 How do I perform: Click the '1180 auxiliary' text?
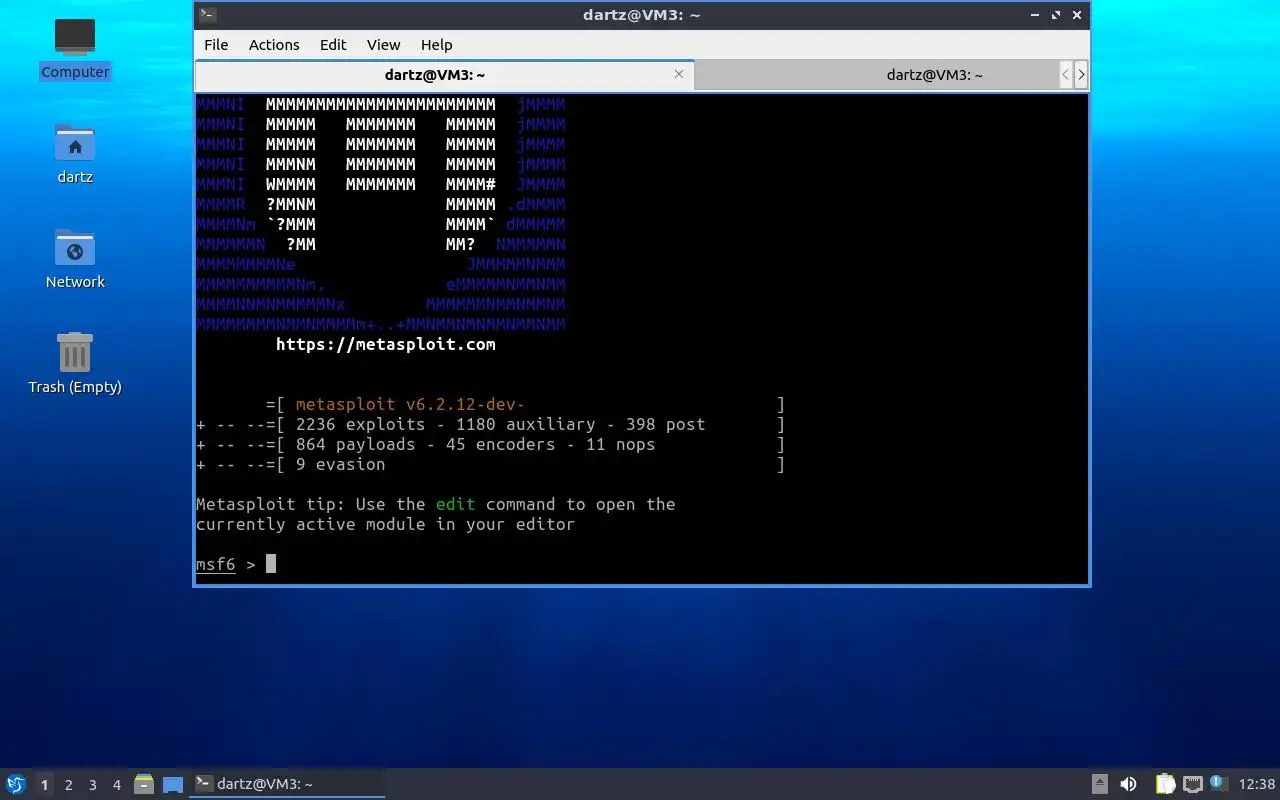[x=525, y=424]
